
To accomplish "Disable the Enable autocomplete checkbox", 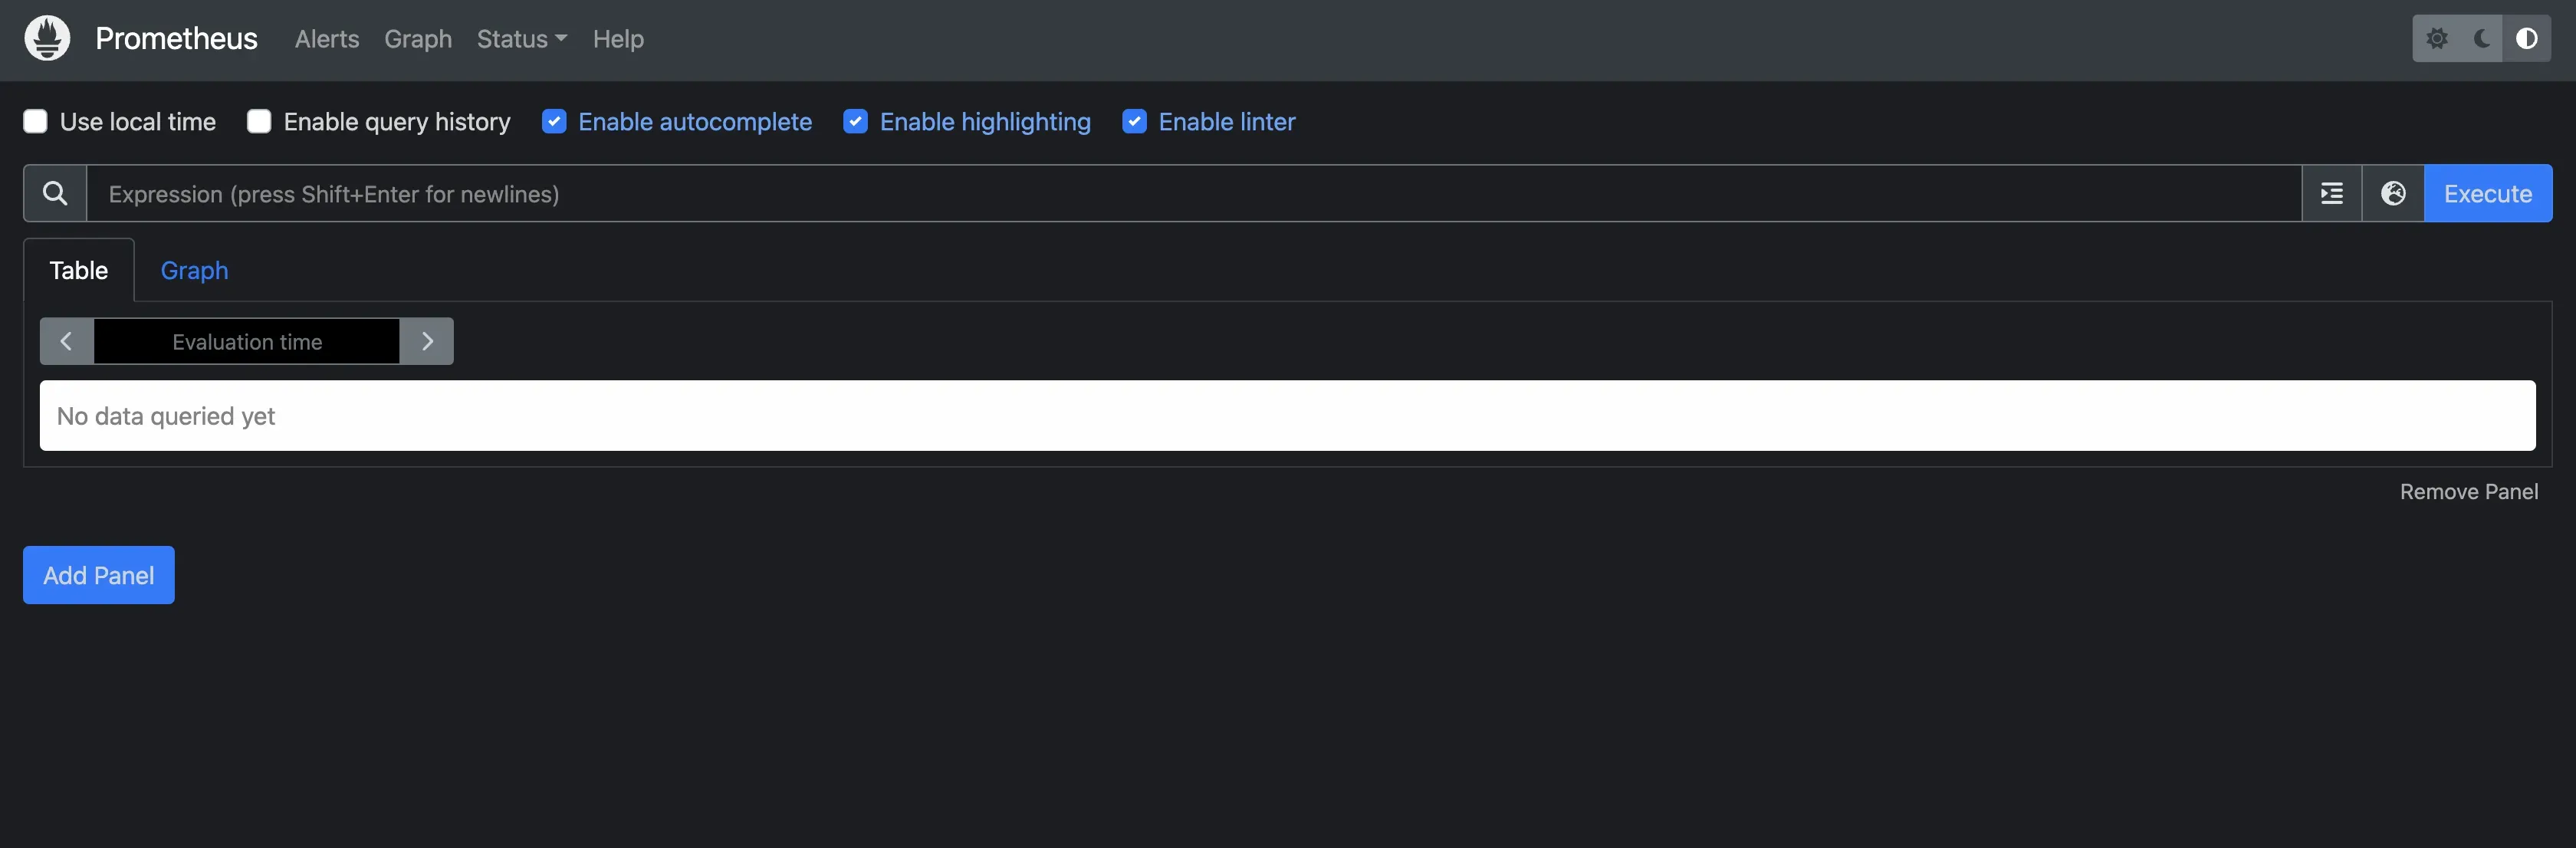I will click(x=554, y=121).
